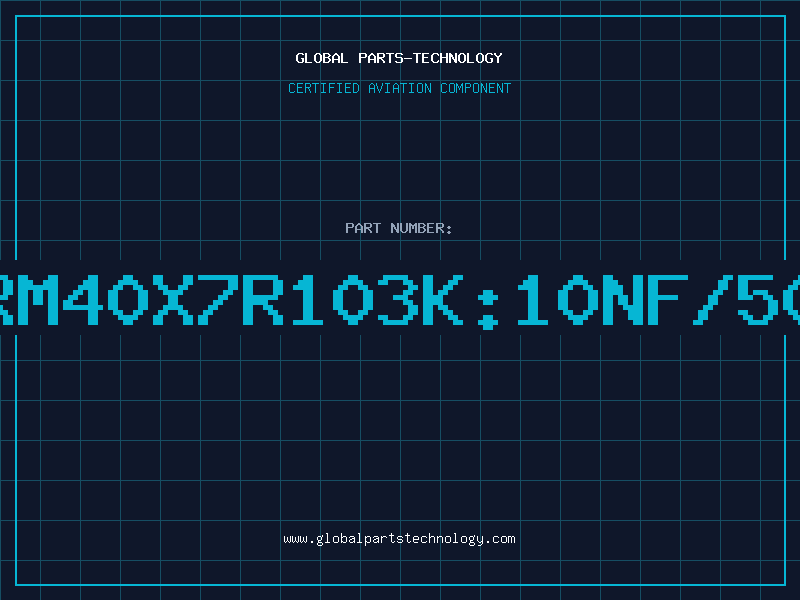Click the large X7R103K part number segment
Screen dimensions: 800x600
[308, 300]
